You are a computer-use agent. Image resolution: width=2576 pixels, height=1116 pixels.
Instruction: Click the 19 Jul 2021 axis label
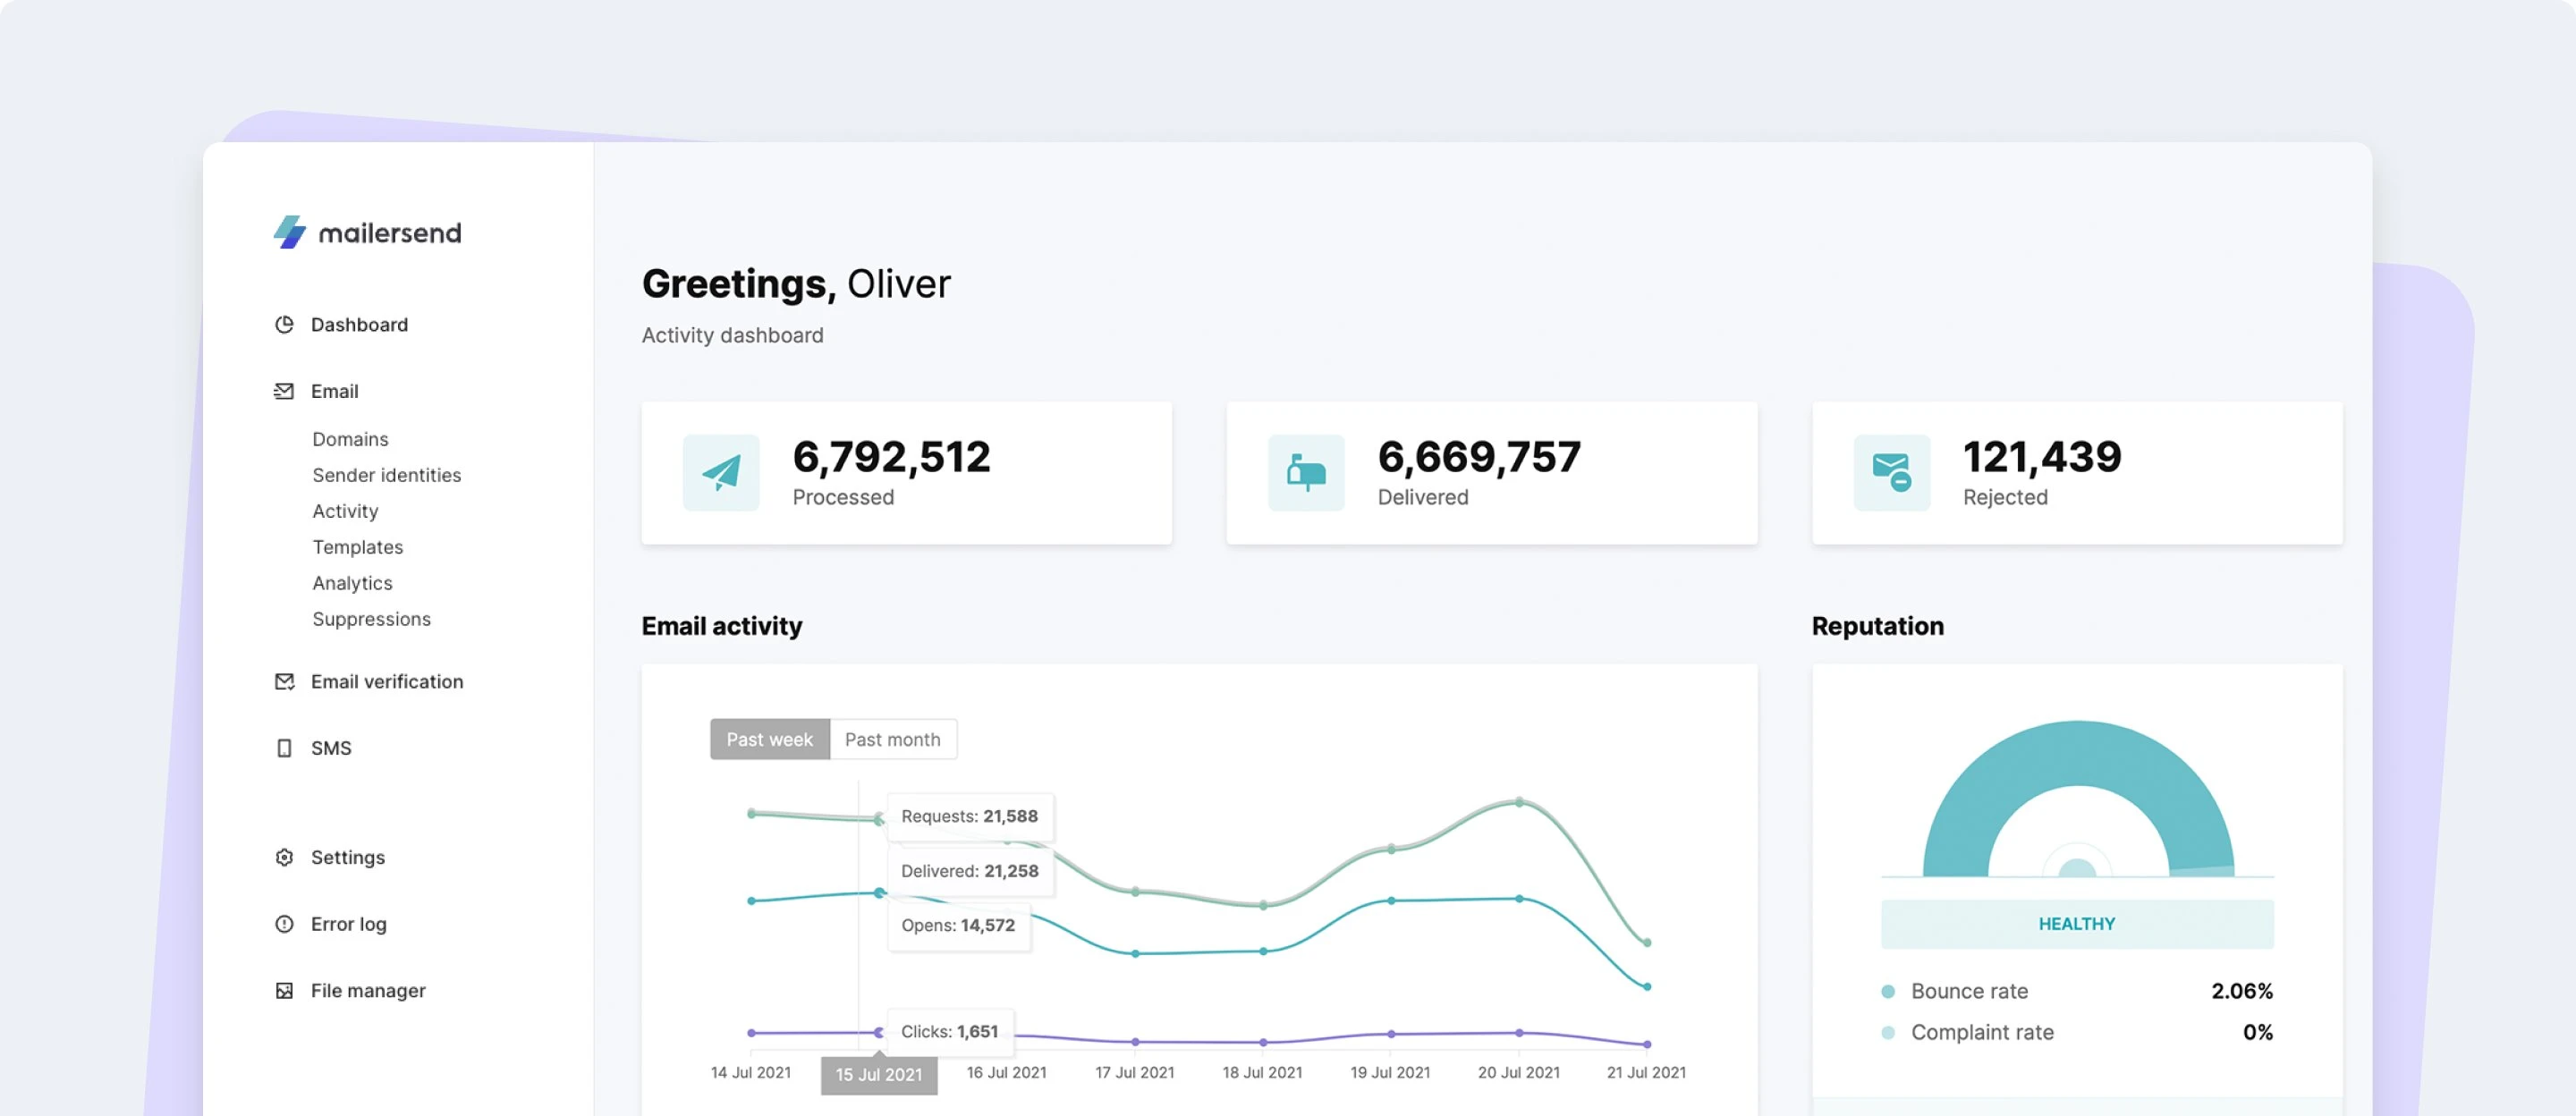1390,1072
